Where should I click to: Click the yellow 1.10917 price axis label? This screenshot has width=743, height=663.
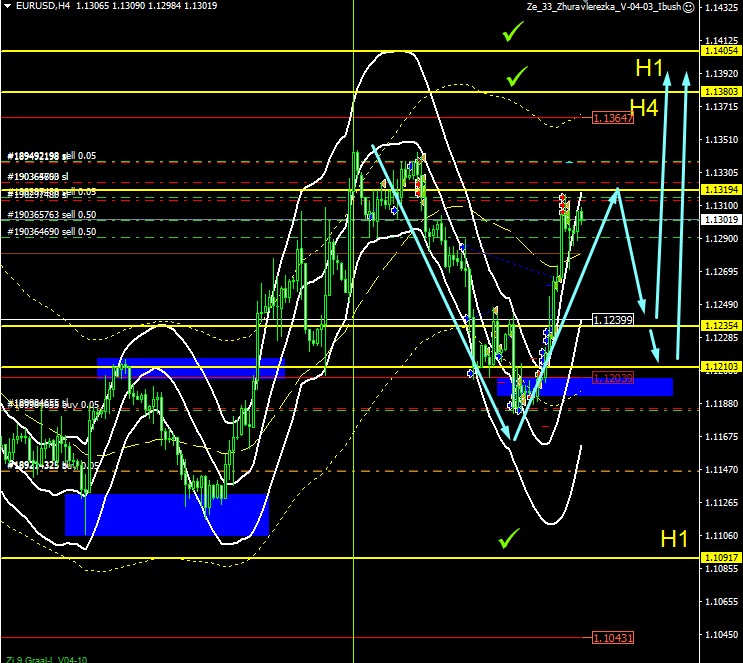click(721, 557)
